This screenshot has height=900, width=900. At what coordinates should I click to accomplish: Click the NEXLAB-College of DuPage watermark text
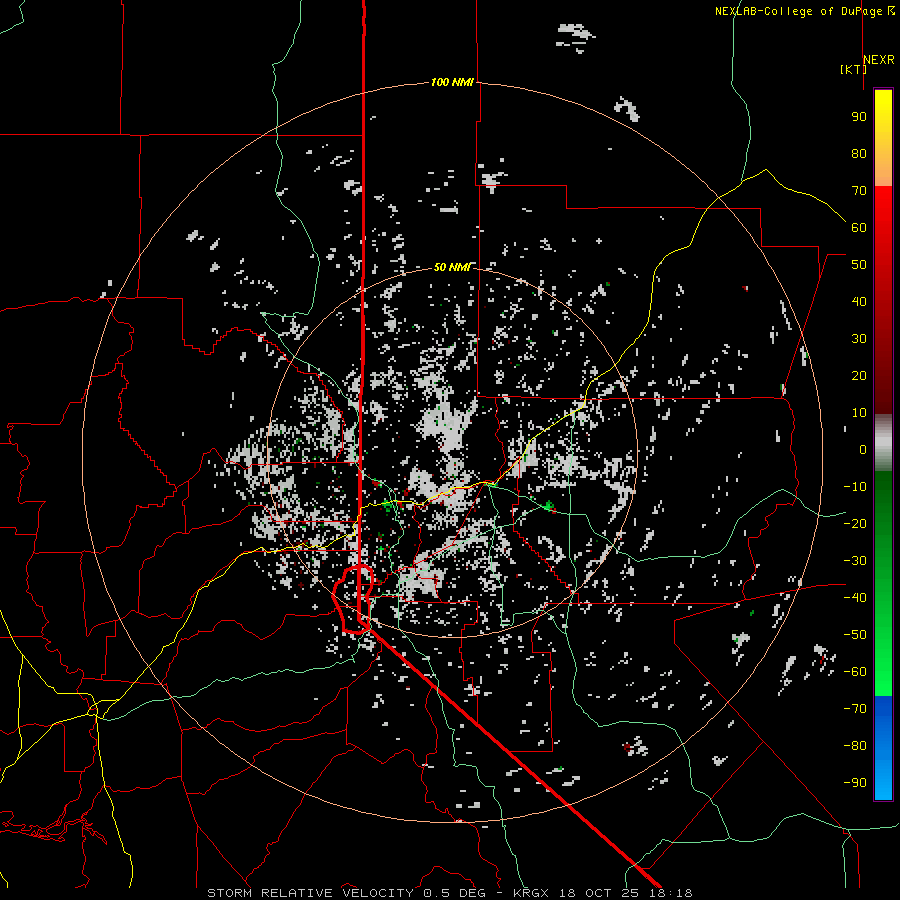[798, 11]
